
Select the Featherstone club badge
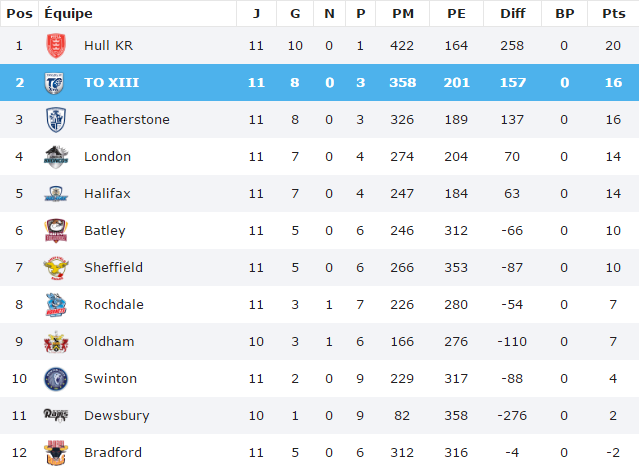(x=55, y=120)
